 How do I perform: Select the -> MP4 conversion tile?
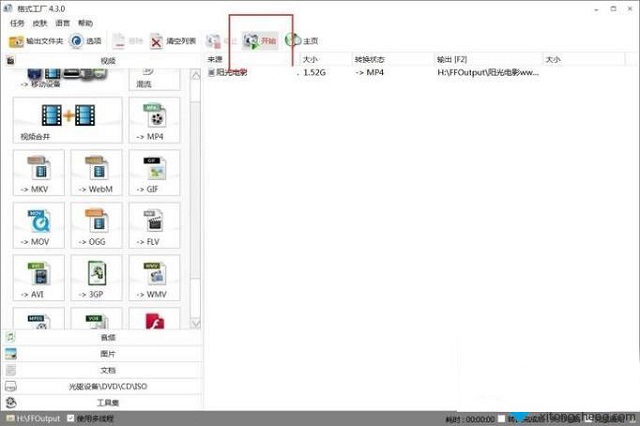coord(154,120)
